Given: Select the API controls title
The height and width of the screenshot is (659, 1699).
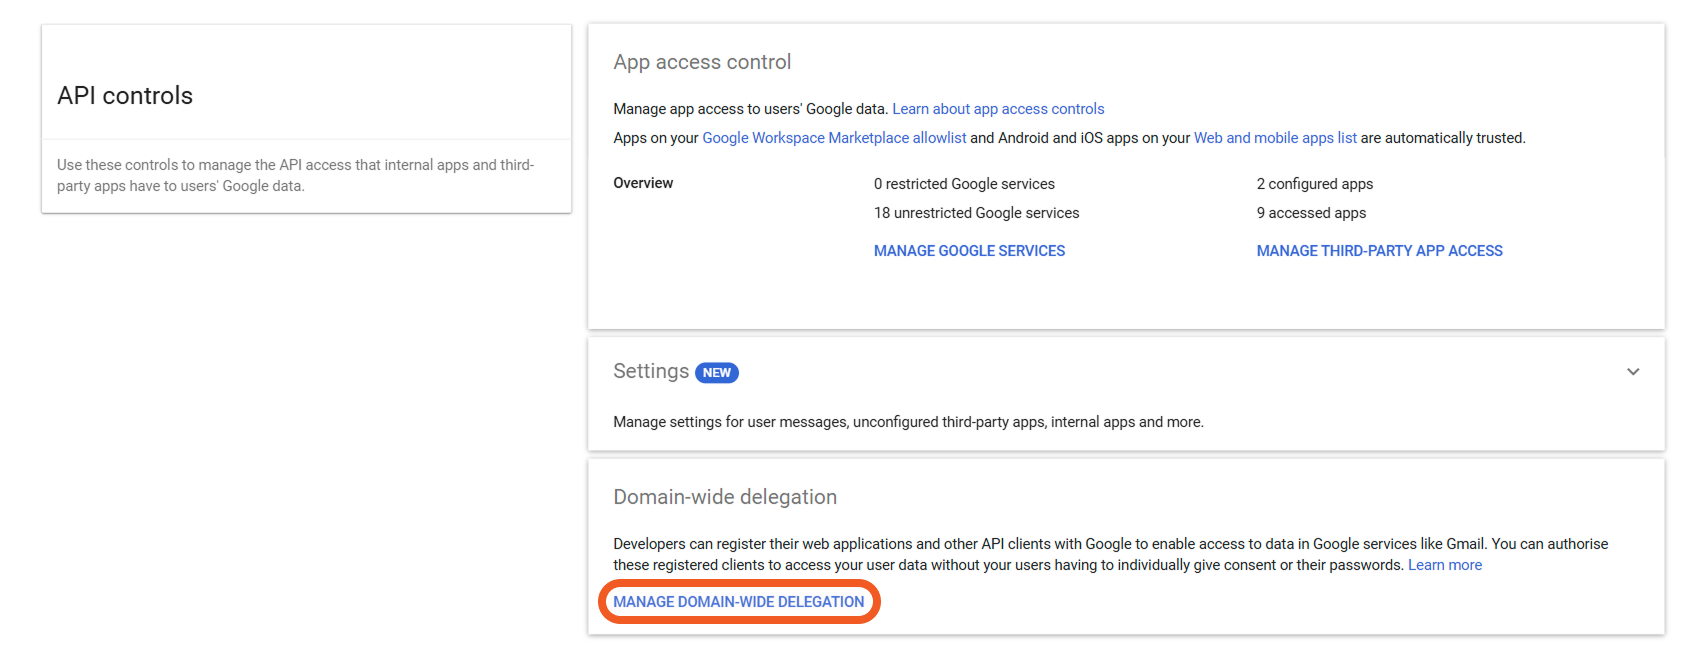Looking at the screenshot, I should point(125,96).
